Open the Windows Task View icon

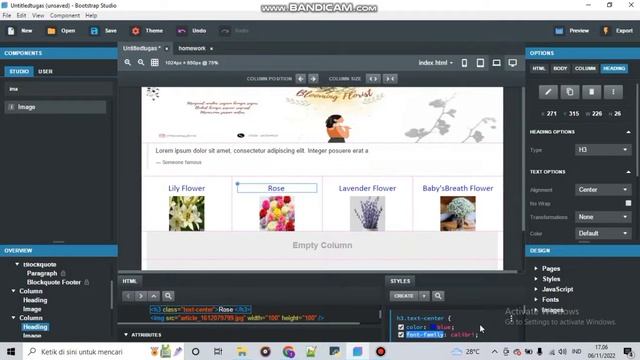click(218, 352)
